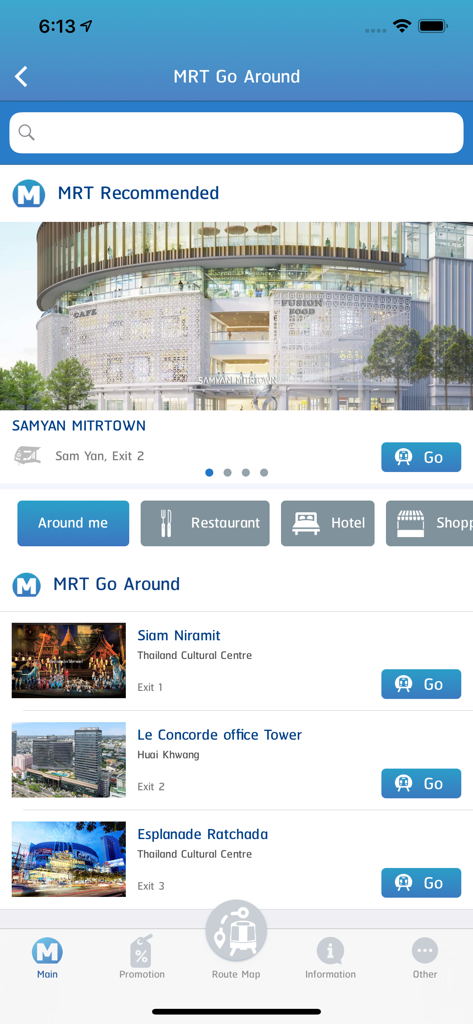The height and width of the screenshot is (1024, 473).
Task: Tap the battery status icon
Action: pos(432,26)
